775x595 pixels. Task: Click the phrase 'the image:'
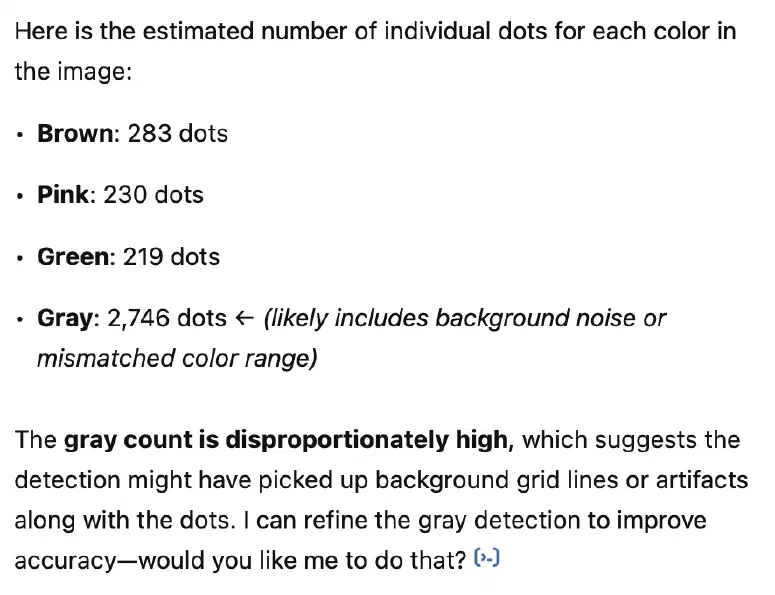coord(74,71)
